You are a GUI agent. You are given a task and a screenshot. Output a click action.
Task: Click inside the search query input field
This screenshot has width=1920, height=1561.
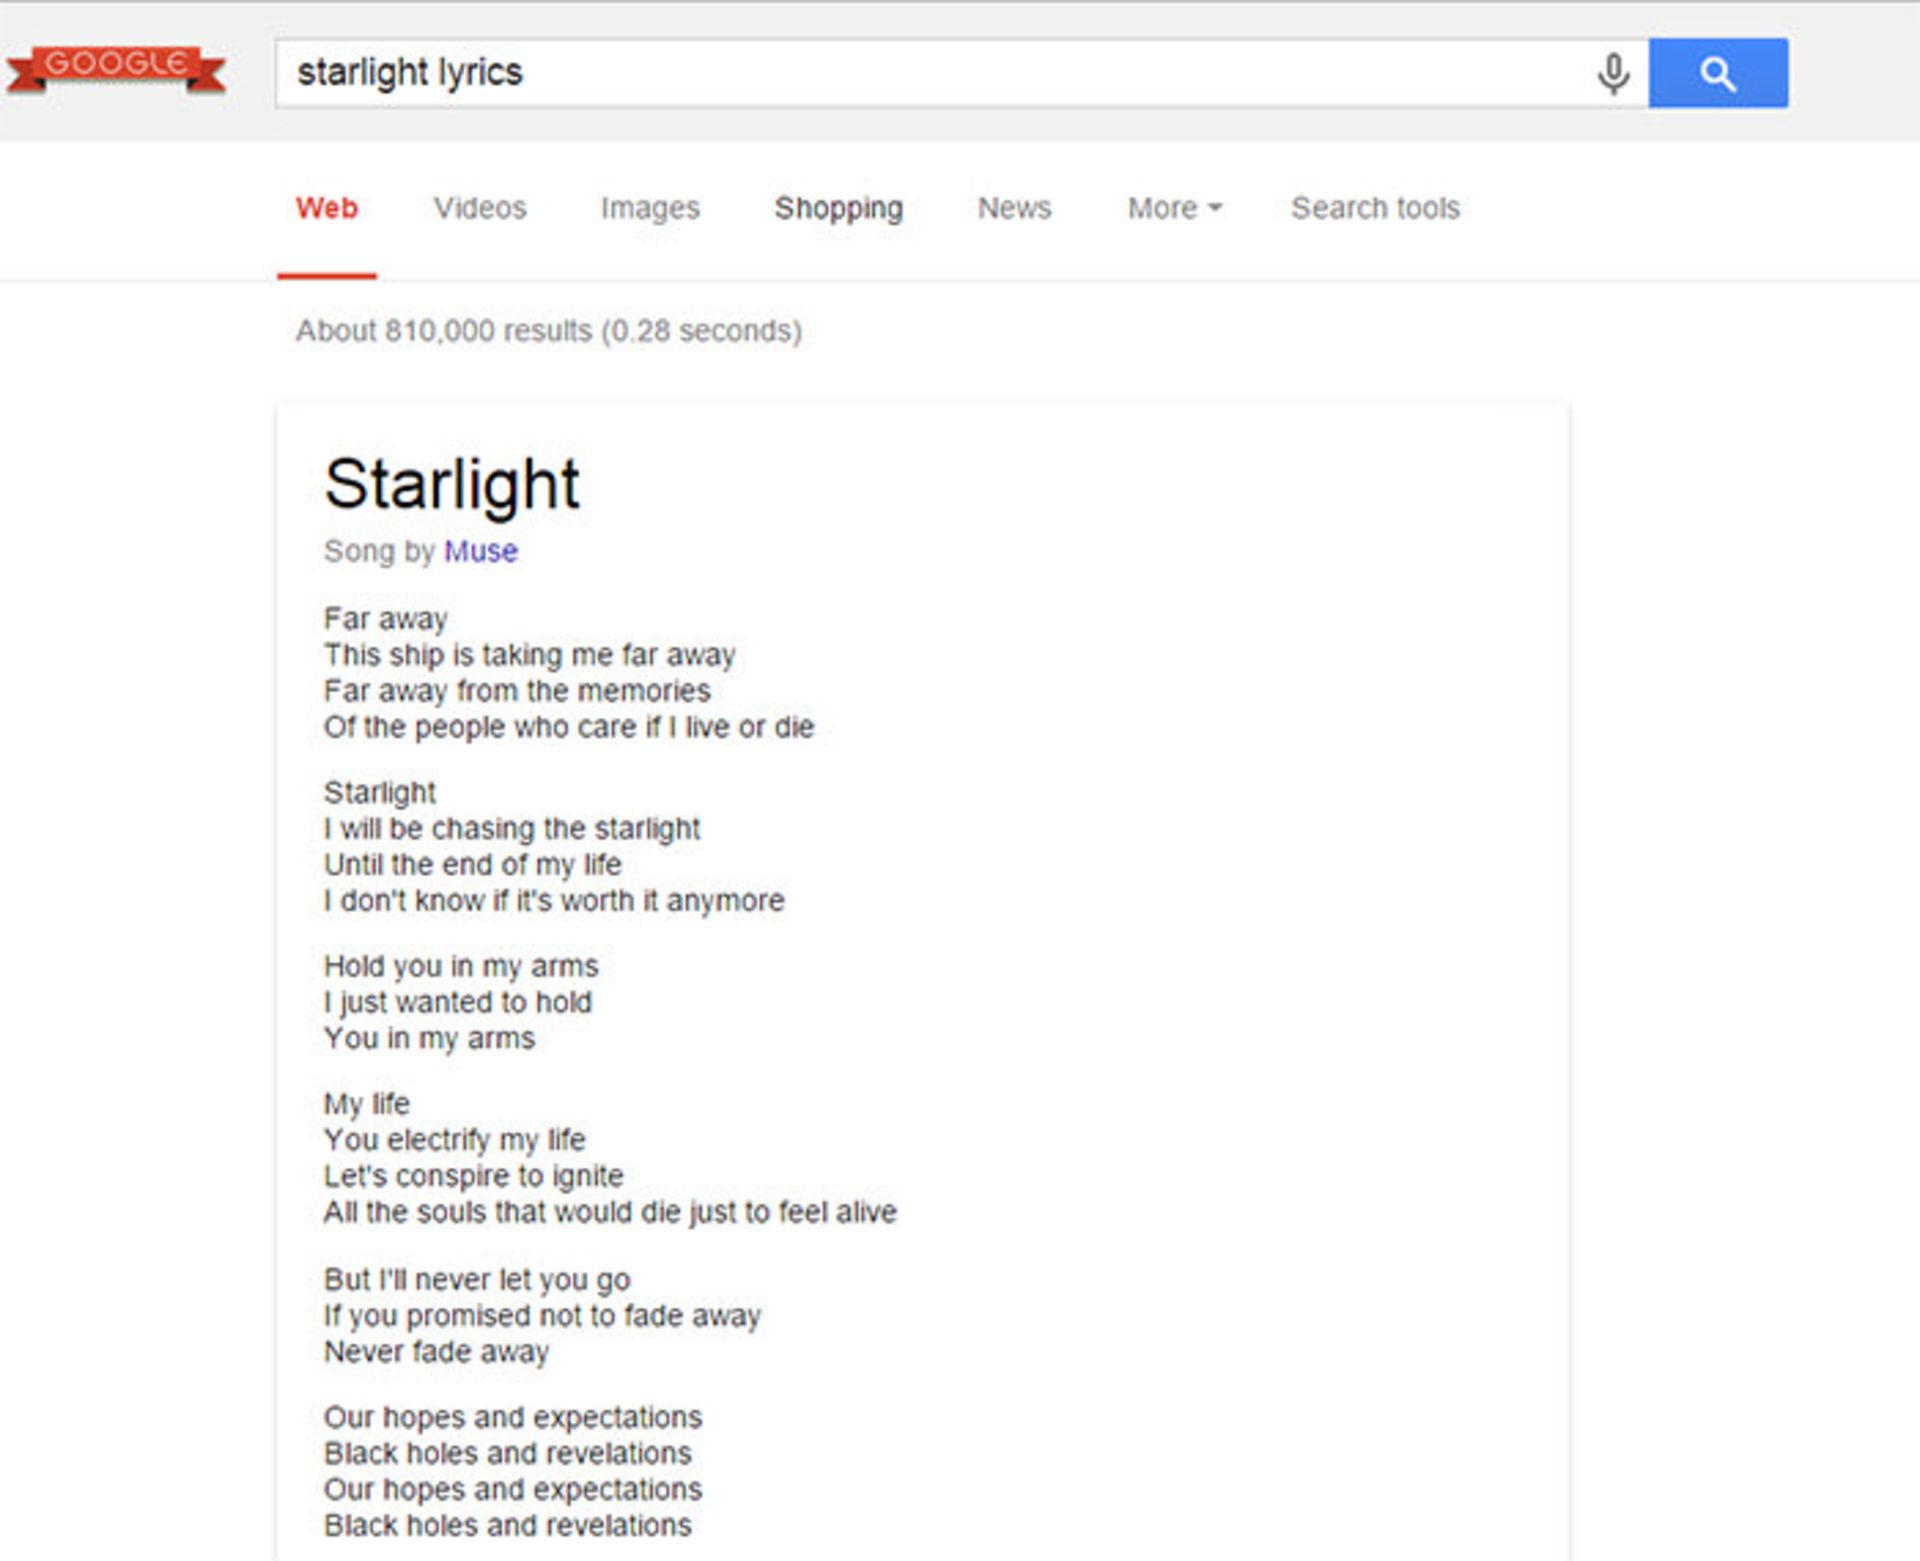coord(900,72)
